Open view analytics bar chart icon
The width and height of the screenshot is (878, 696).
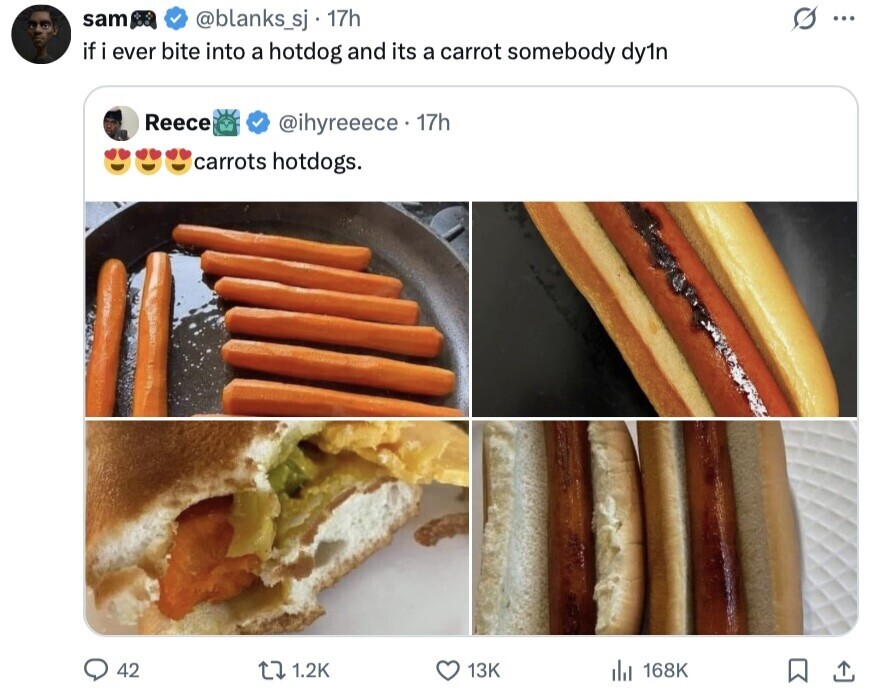pos(620,670)
